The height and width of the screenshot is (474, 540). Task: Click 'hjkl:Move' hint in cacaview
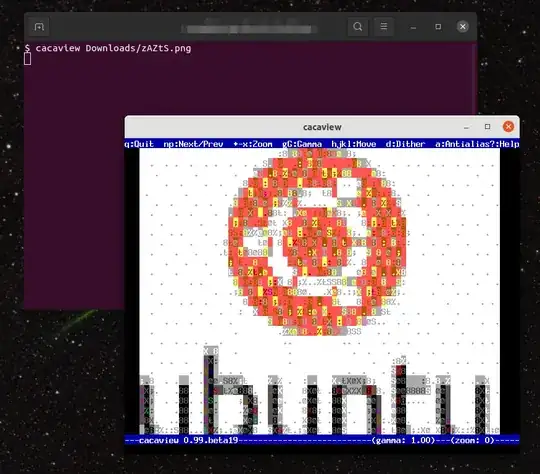[354, 144]
